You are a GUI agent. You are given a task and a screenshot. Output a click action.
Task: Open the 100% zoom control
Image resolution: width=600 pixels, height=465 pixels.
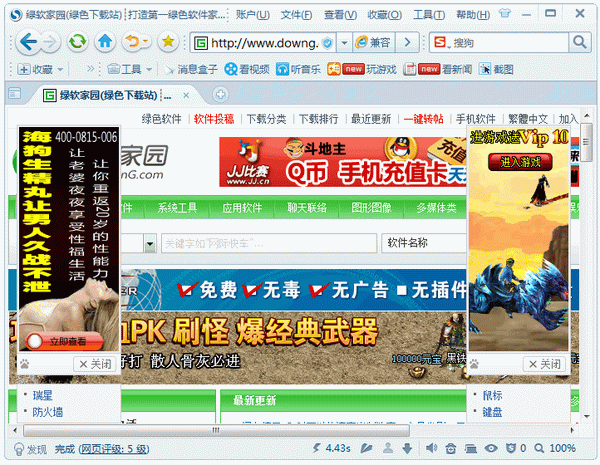[556, 448]
